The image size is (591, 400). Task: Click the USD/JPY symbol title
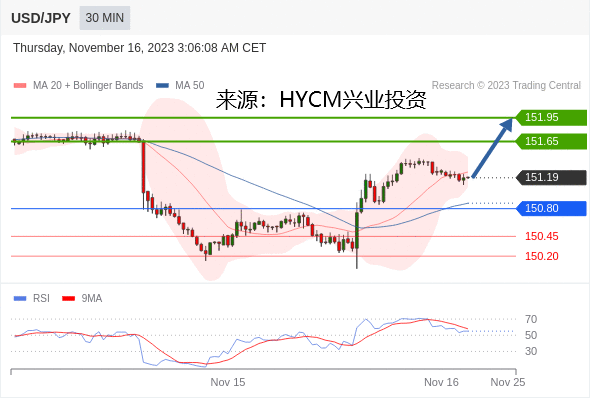[41, 18]
